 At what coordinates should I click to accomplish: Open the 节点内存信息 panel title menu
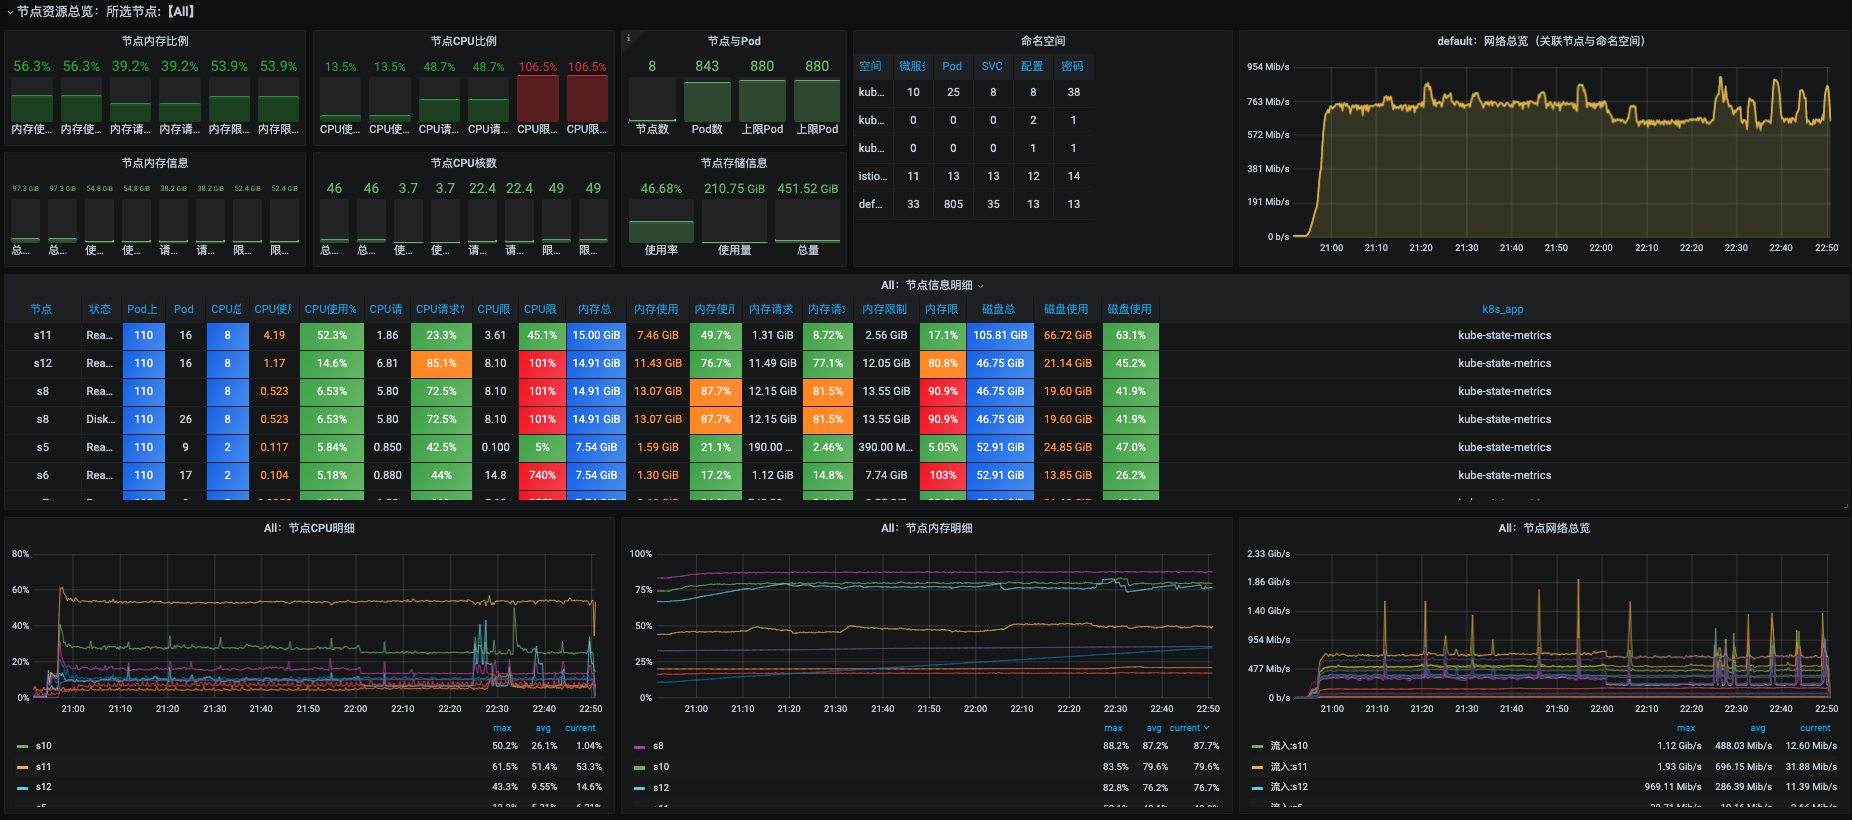click(x=155, y=163)
